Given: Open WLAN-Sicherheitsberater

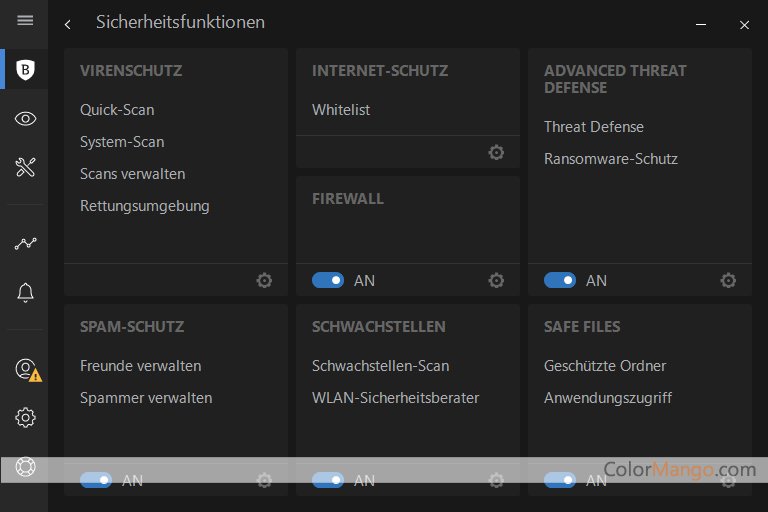Looking at the screenshot, I should tap(395, 398).
